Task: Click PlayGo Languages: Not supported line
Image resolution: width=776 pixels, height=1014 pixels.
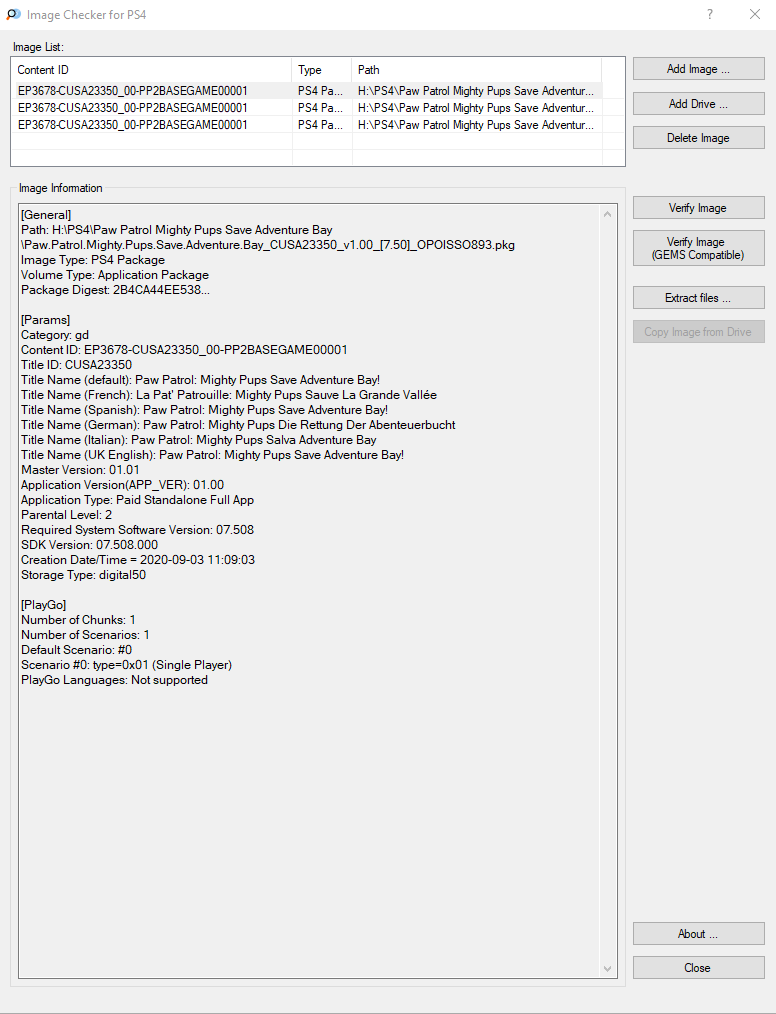Action: pos(114,680)
